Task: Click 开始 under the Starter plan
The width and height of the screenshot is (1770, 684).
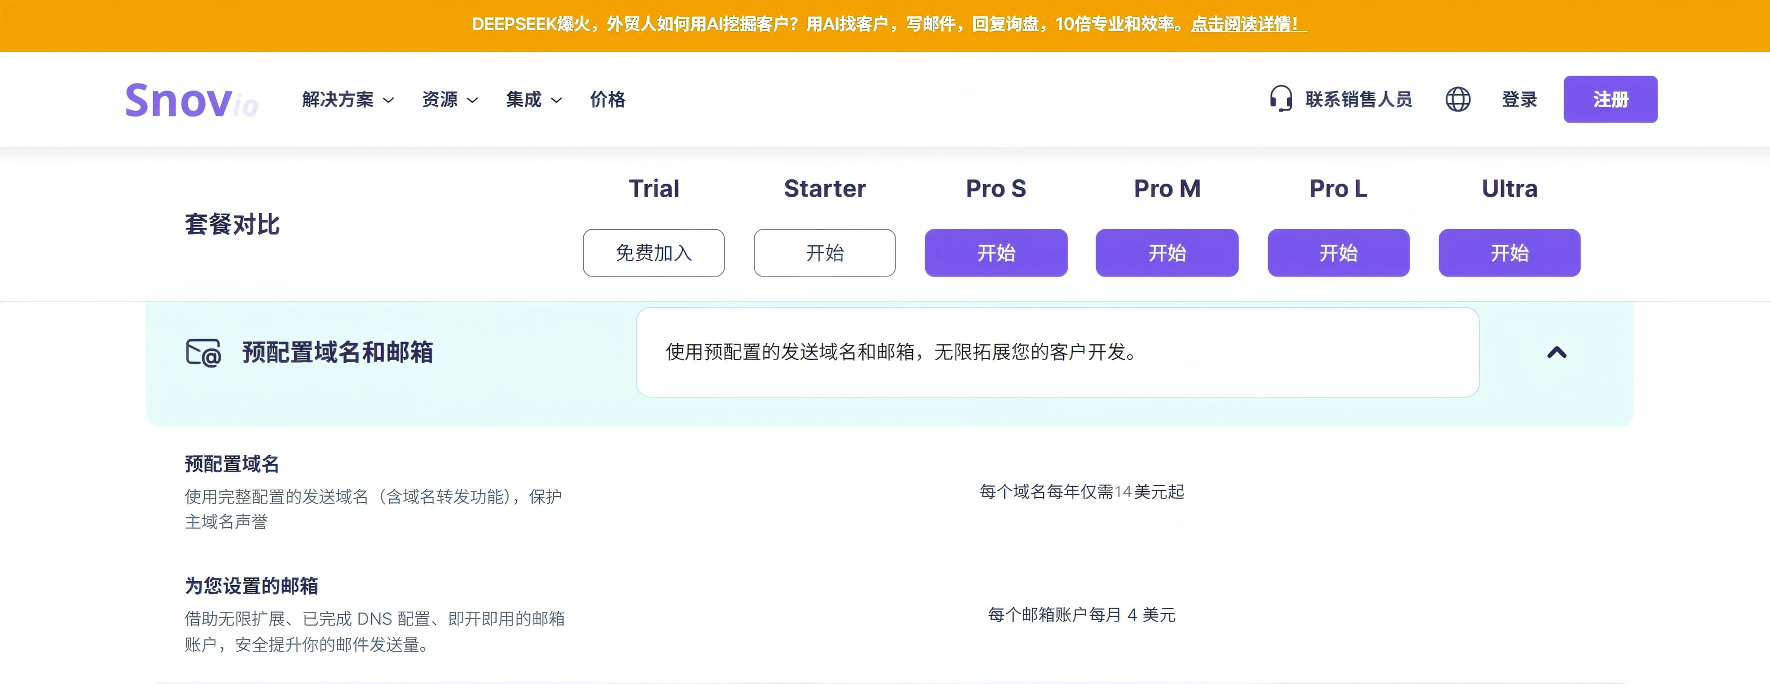Action: coord(825,253)
